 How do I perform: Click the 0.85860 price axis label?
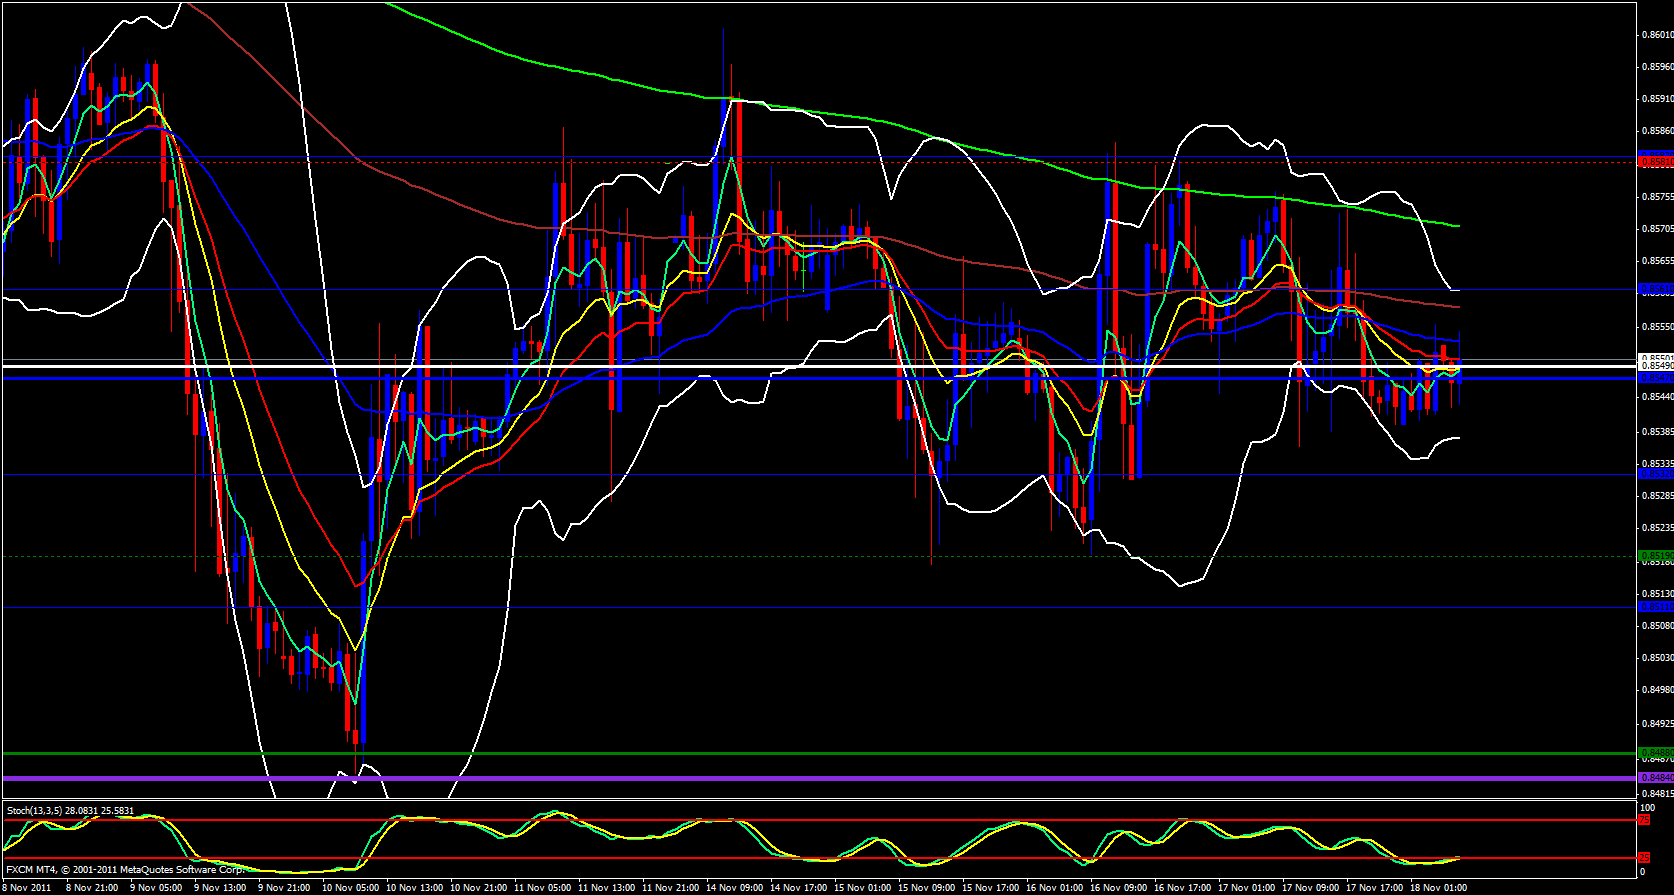(x=1657, y=131)
